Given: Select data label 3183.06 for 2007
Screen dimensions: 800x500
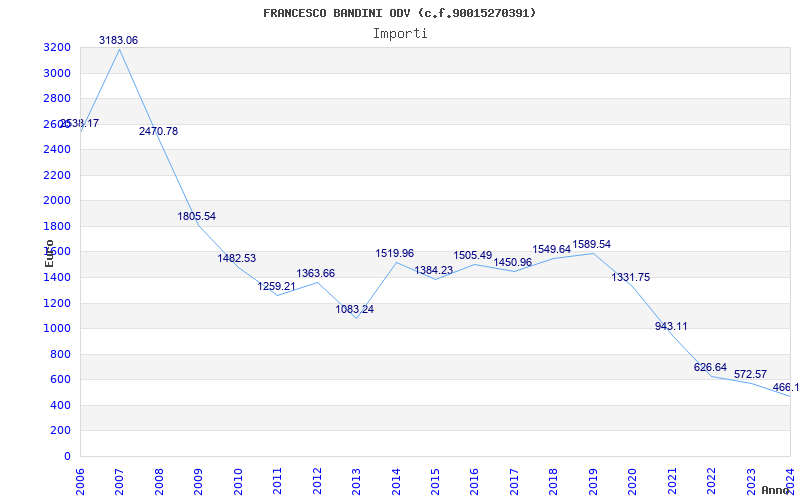Looking at the screenshot, I should coord(118,40).
